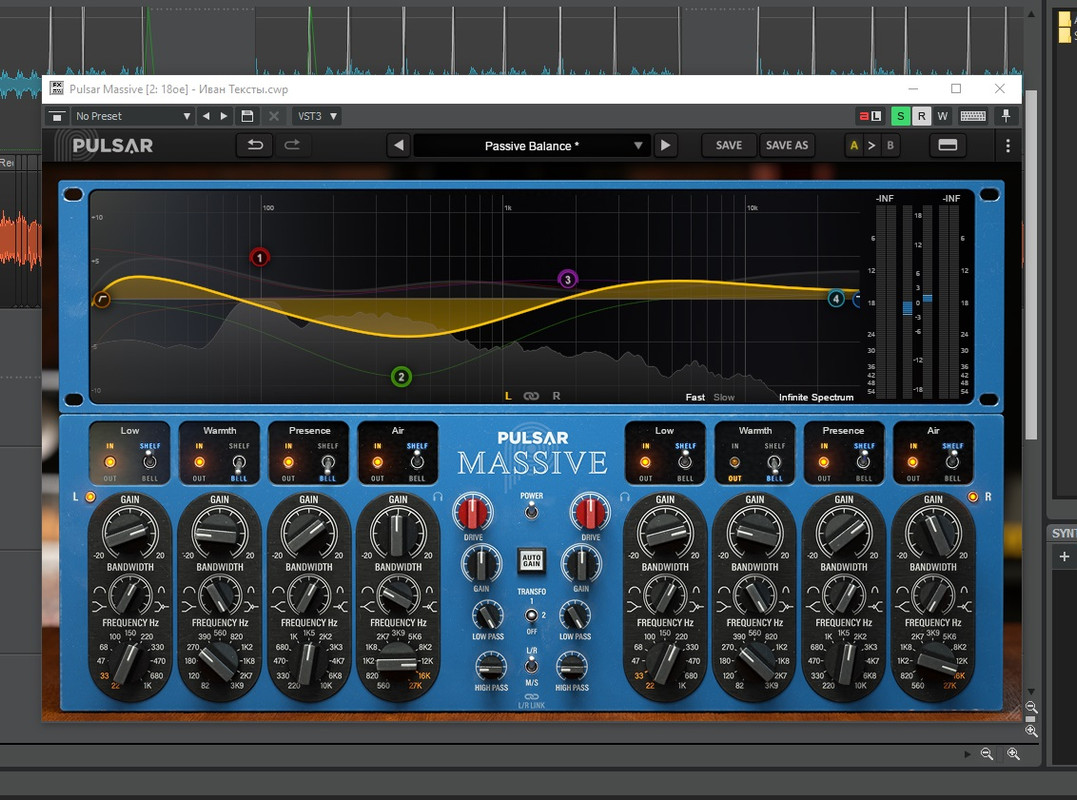Click the right red DRIVE knob
Screen dimensions: 1077x800
[x=590, y=512]
